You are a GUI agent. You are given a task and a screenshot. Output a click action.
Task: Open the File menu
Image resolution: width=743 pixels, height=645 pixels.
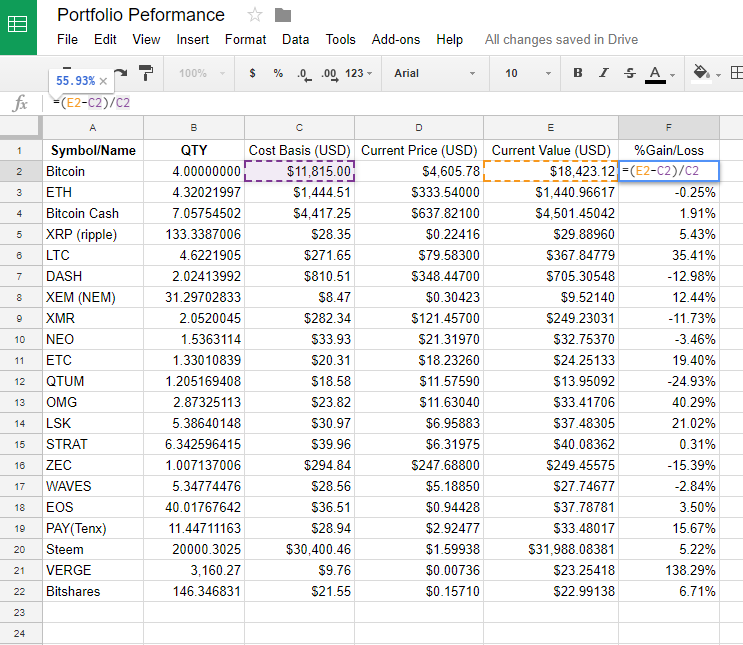click(x=67, y=39)
